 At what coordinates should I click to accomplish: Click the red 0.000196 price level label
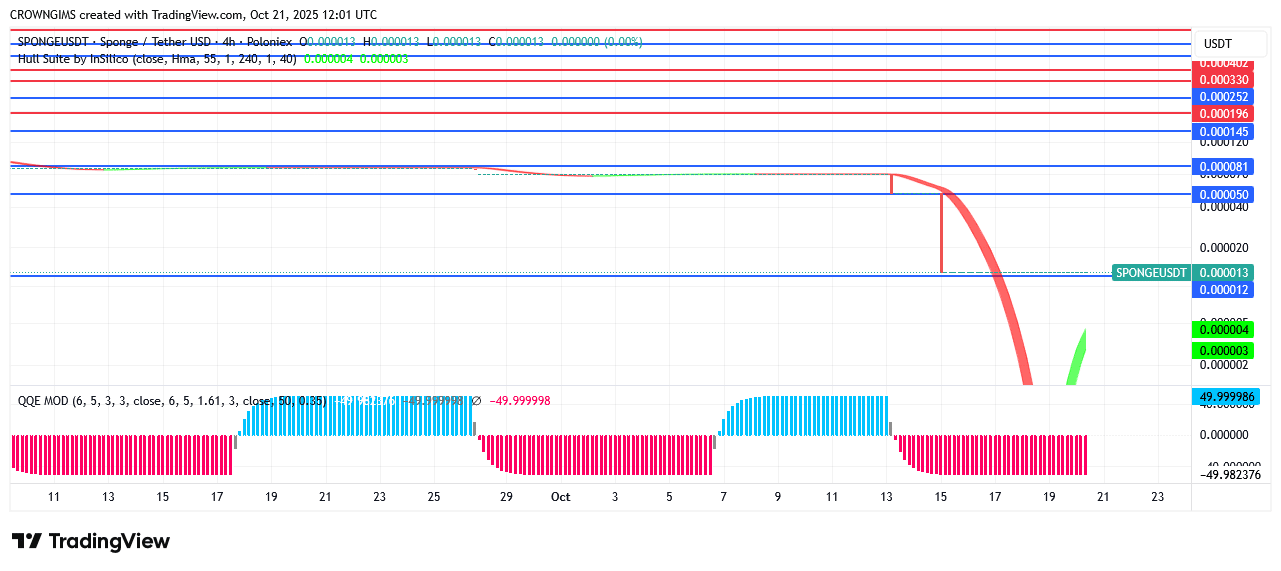[x=1223, y=114]
